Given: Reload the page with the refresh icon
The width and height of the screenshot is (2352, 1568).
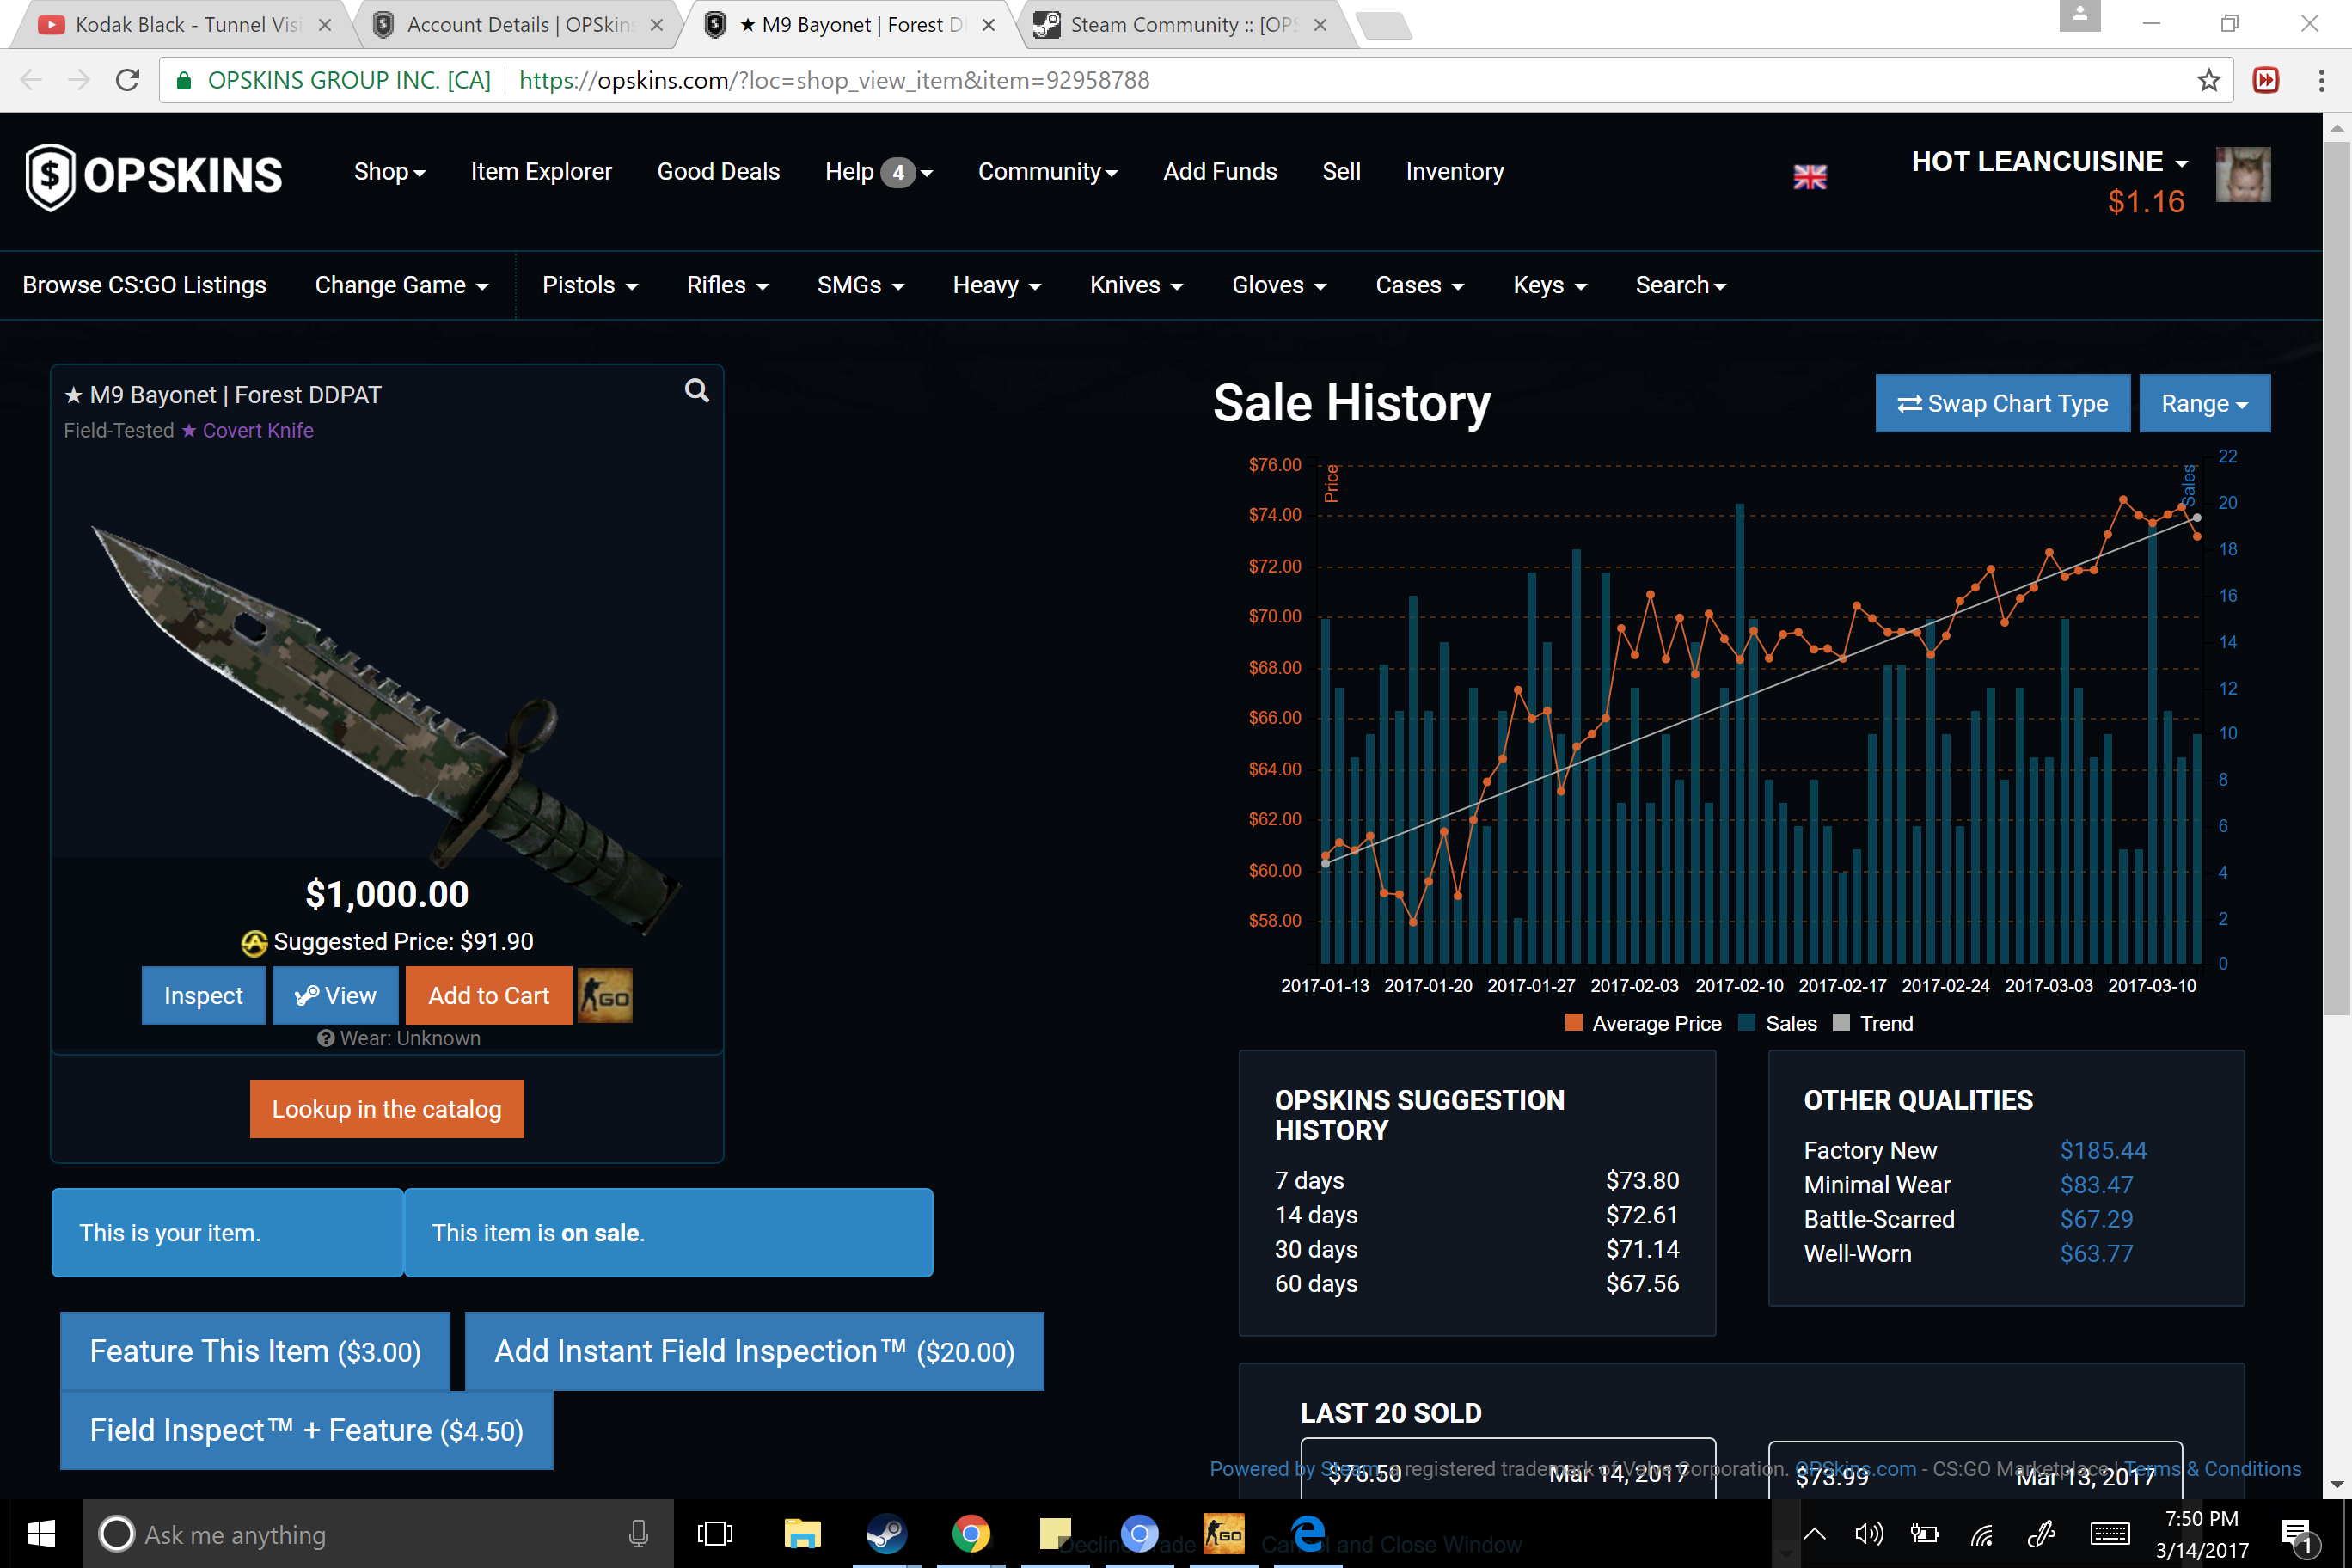Looking at the screenshot, I should (128, 80).
